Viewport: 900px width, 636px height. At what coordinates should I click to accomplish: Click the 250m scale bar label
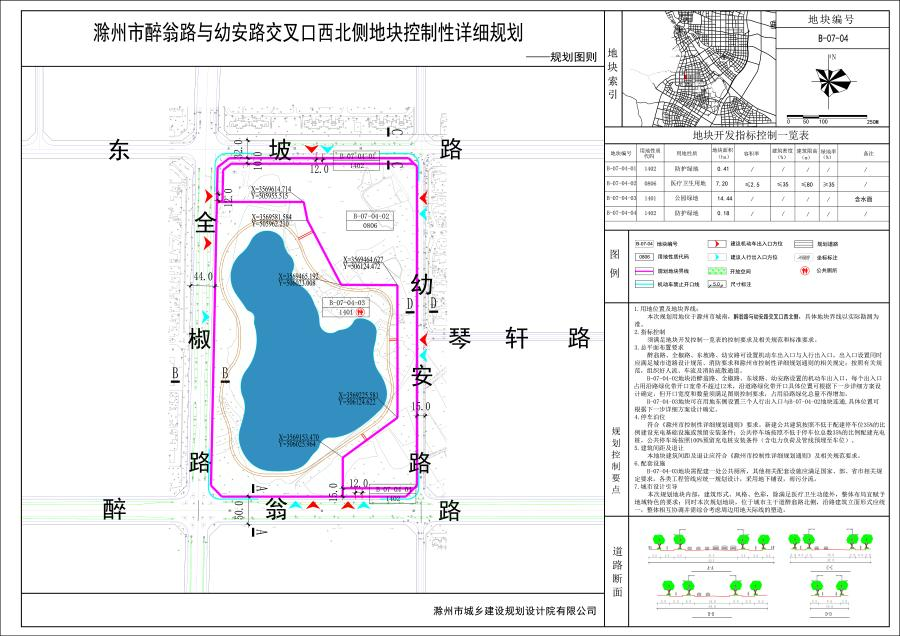pos(871,122)
